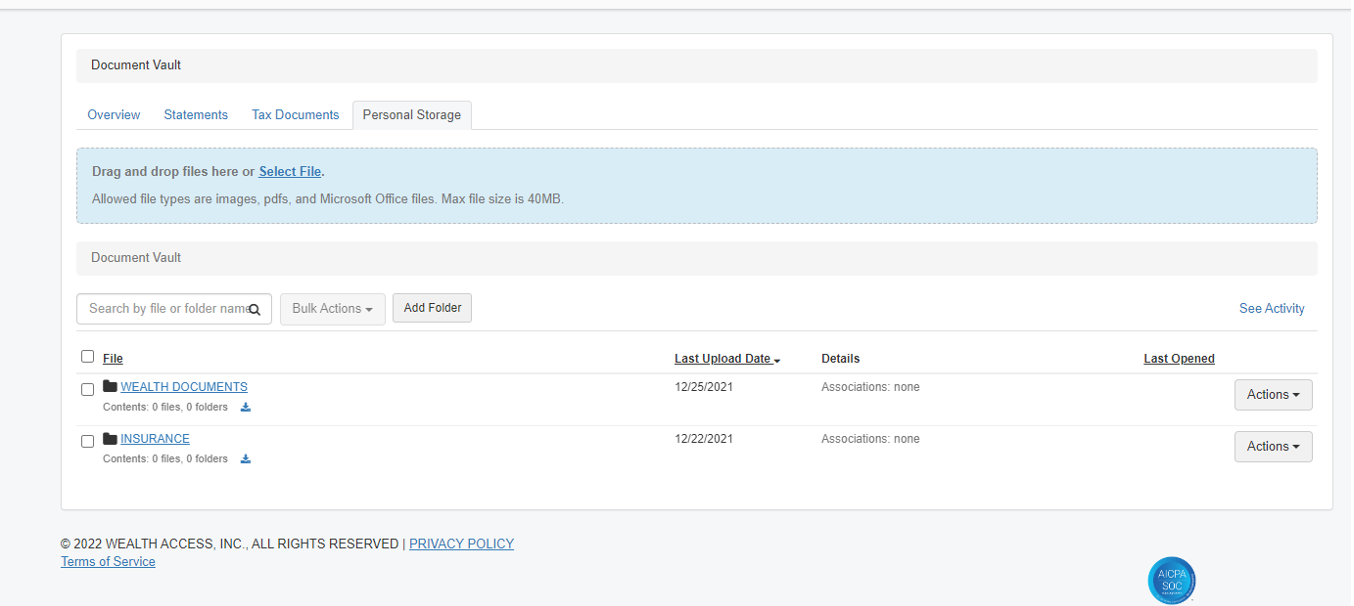Click the AICPA SOC badge

[1171, 580]
